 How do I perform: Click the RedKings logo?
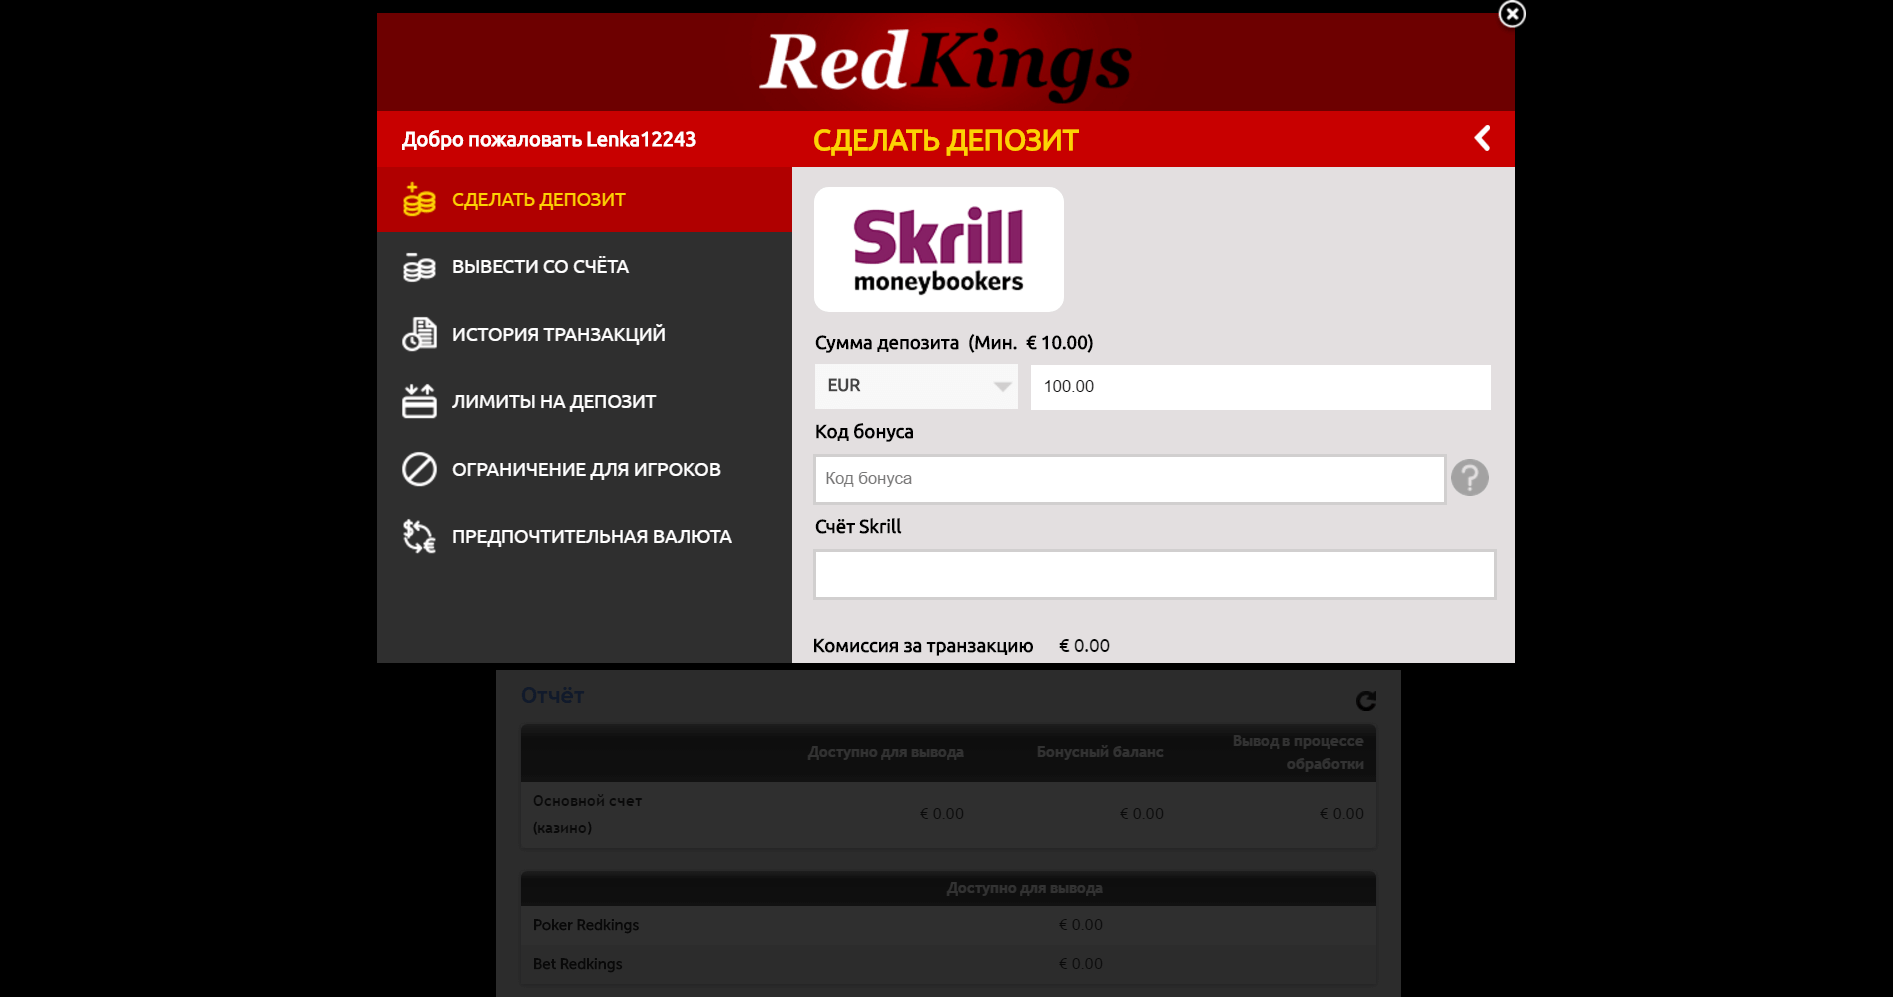[946, 63]
